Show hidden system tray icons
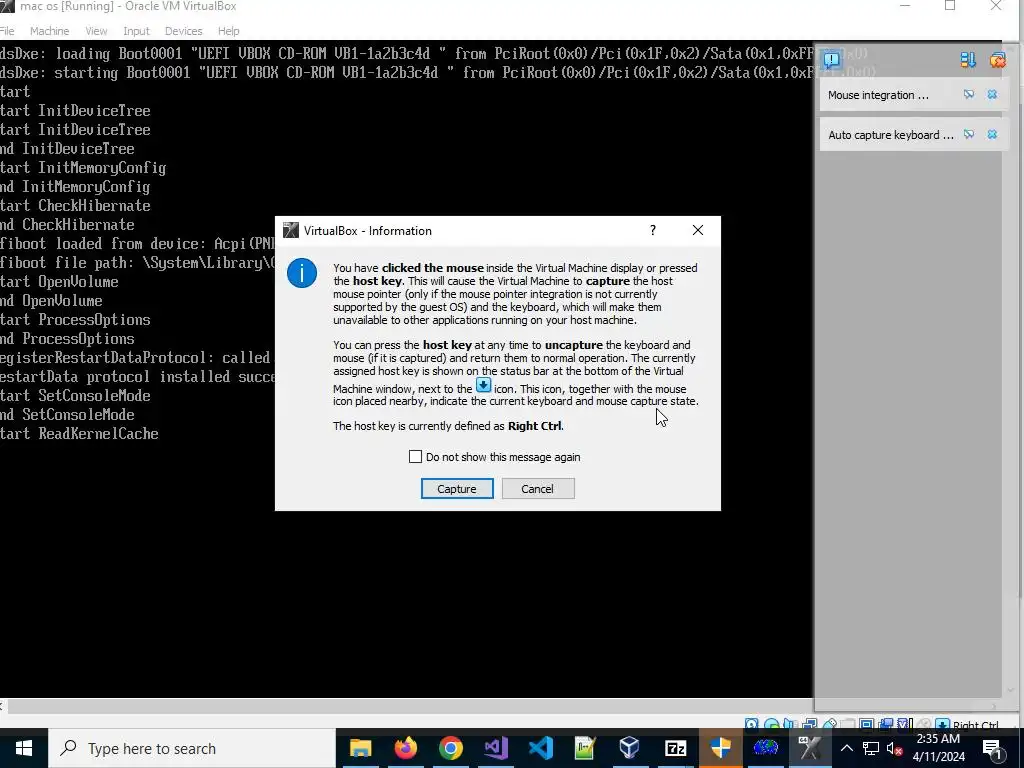Screen dimensions: 1024x768 [846, 748]
